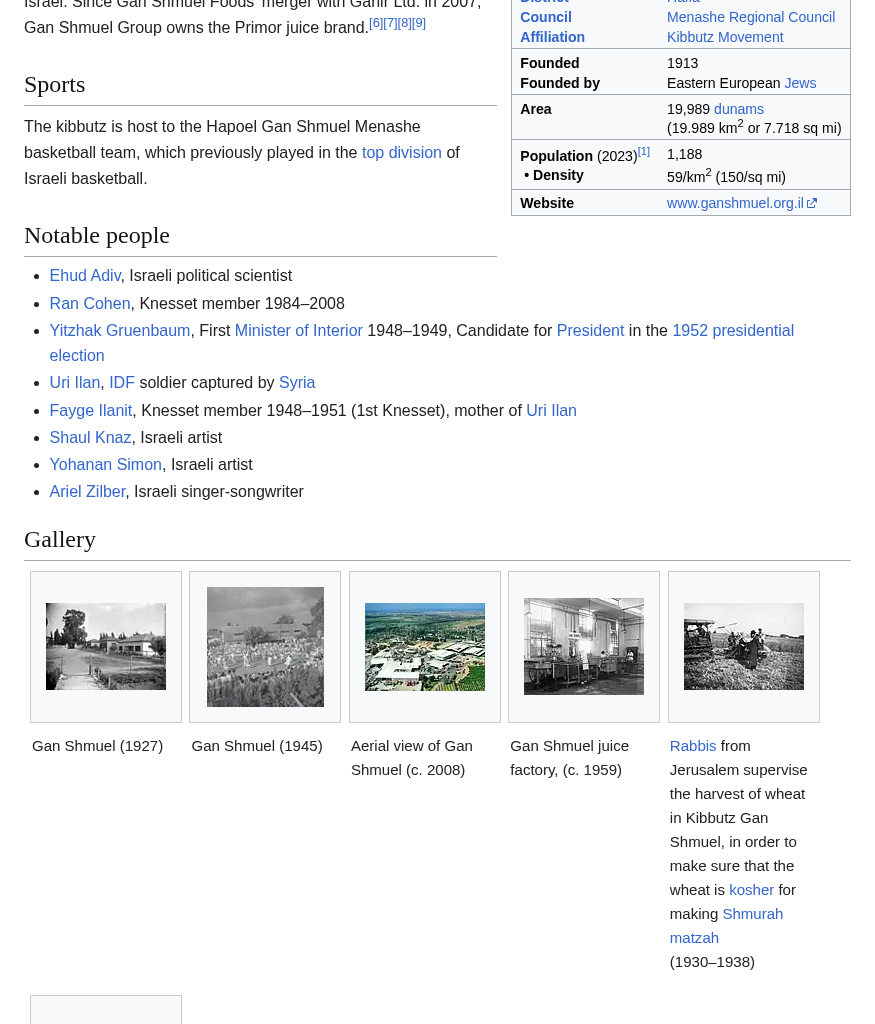Open Yitzhak Gruenbaum's page
Viewport: 875px width, 1024px height.
tap(119, 331)
